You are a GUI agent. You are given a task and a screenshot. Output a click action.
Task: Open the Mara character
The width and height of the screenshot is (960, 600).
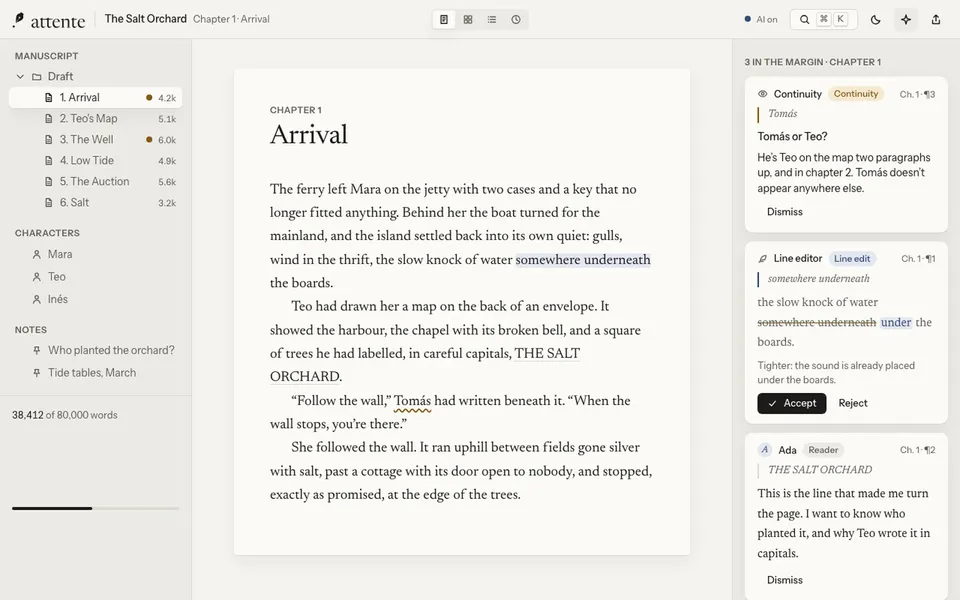pos(60,254)
